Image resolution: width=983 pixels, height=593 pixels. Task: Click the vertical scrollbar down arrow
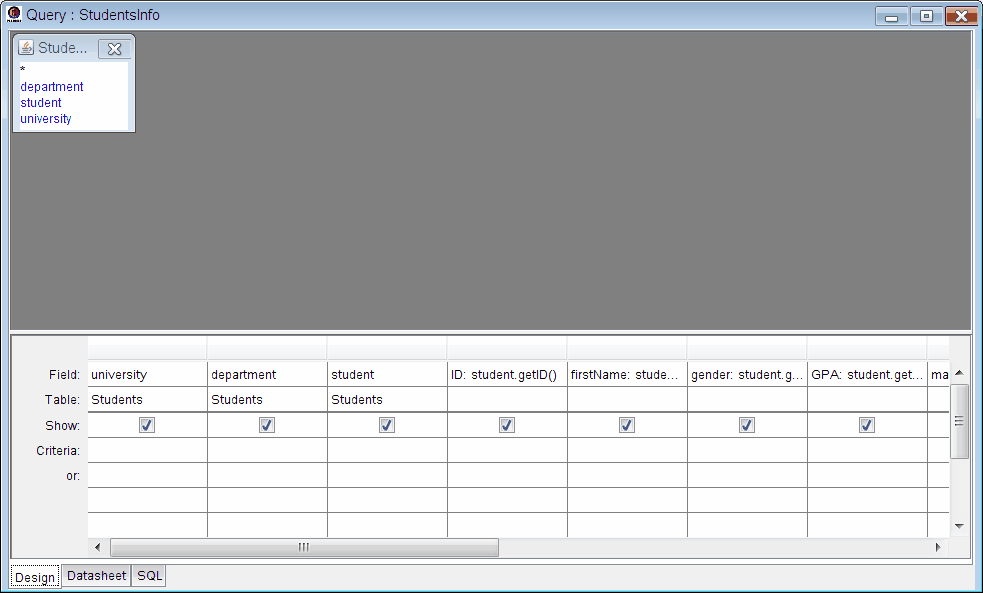[959, 526]
